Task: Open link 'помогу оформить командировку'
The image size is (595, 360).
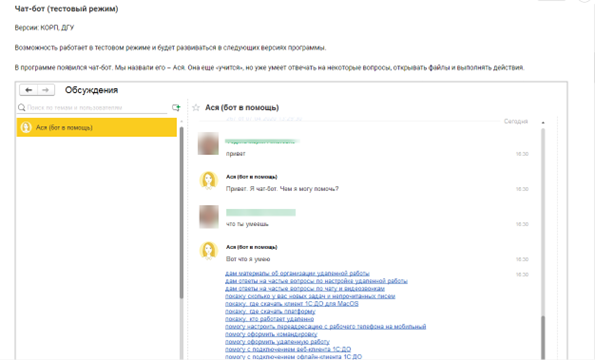Action: tap(271, 334)
